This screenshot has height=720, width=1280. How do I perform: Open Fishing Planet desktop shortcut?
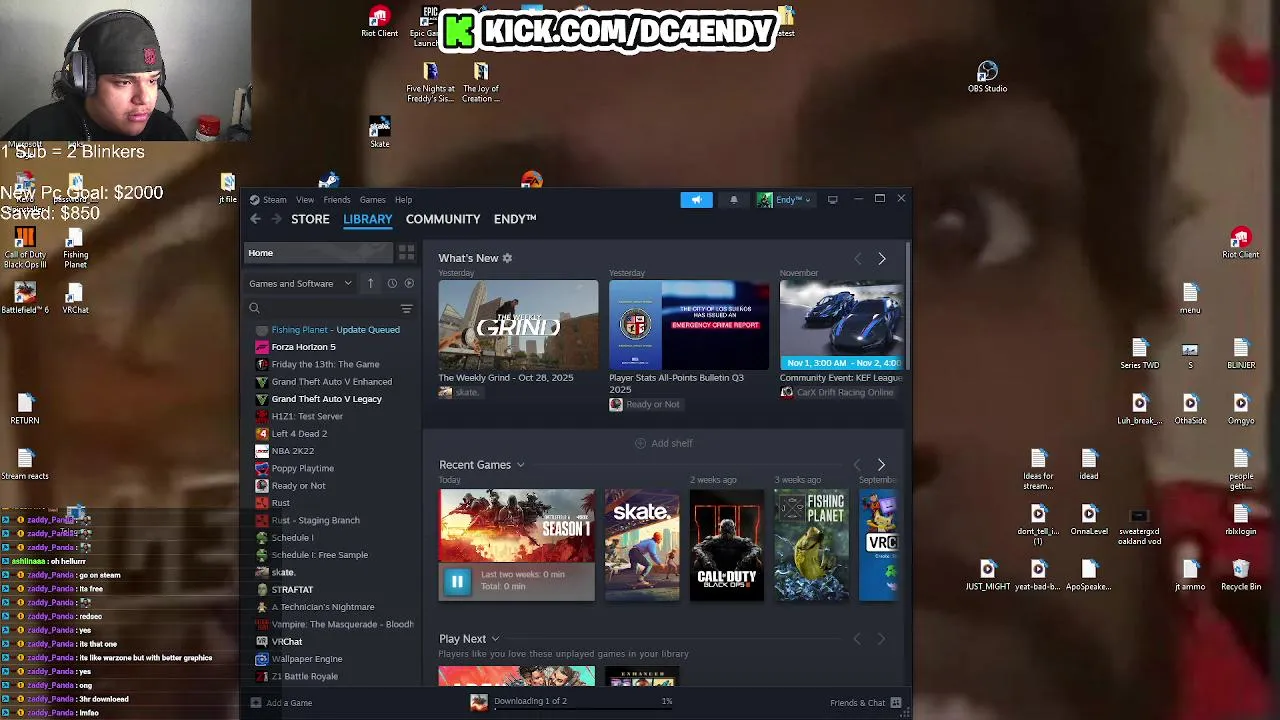click(x=75, y=248)
